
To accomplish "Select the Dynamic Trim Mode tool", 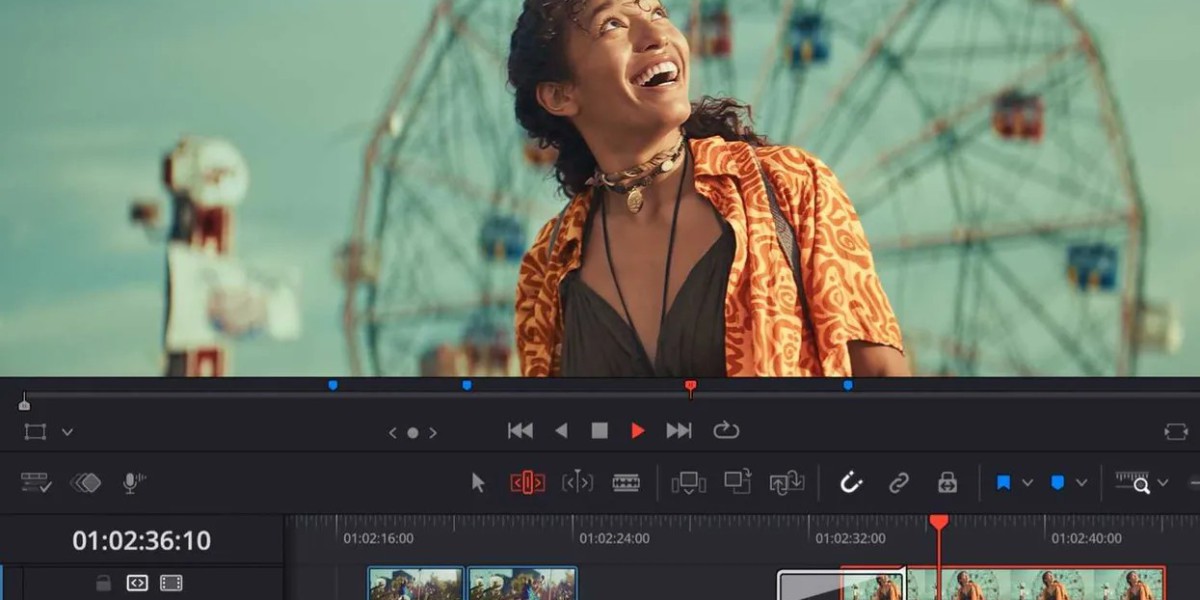I will [577, 483].
